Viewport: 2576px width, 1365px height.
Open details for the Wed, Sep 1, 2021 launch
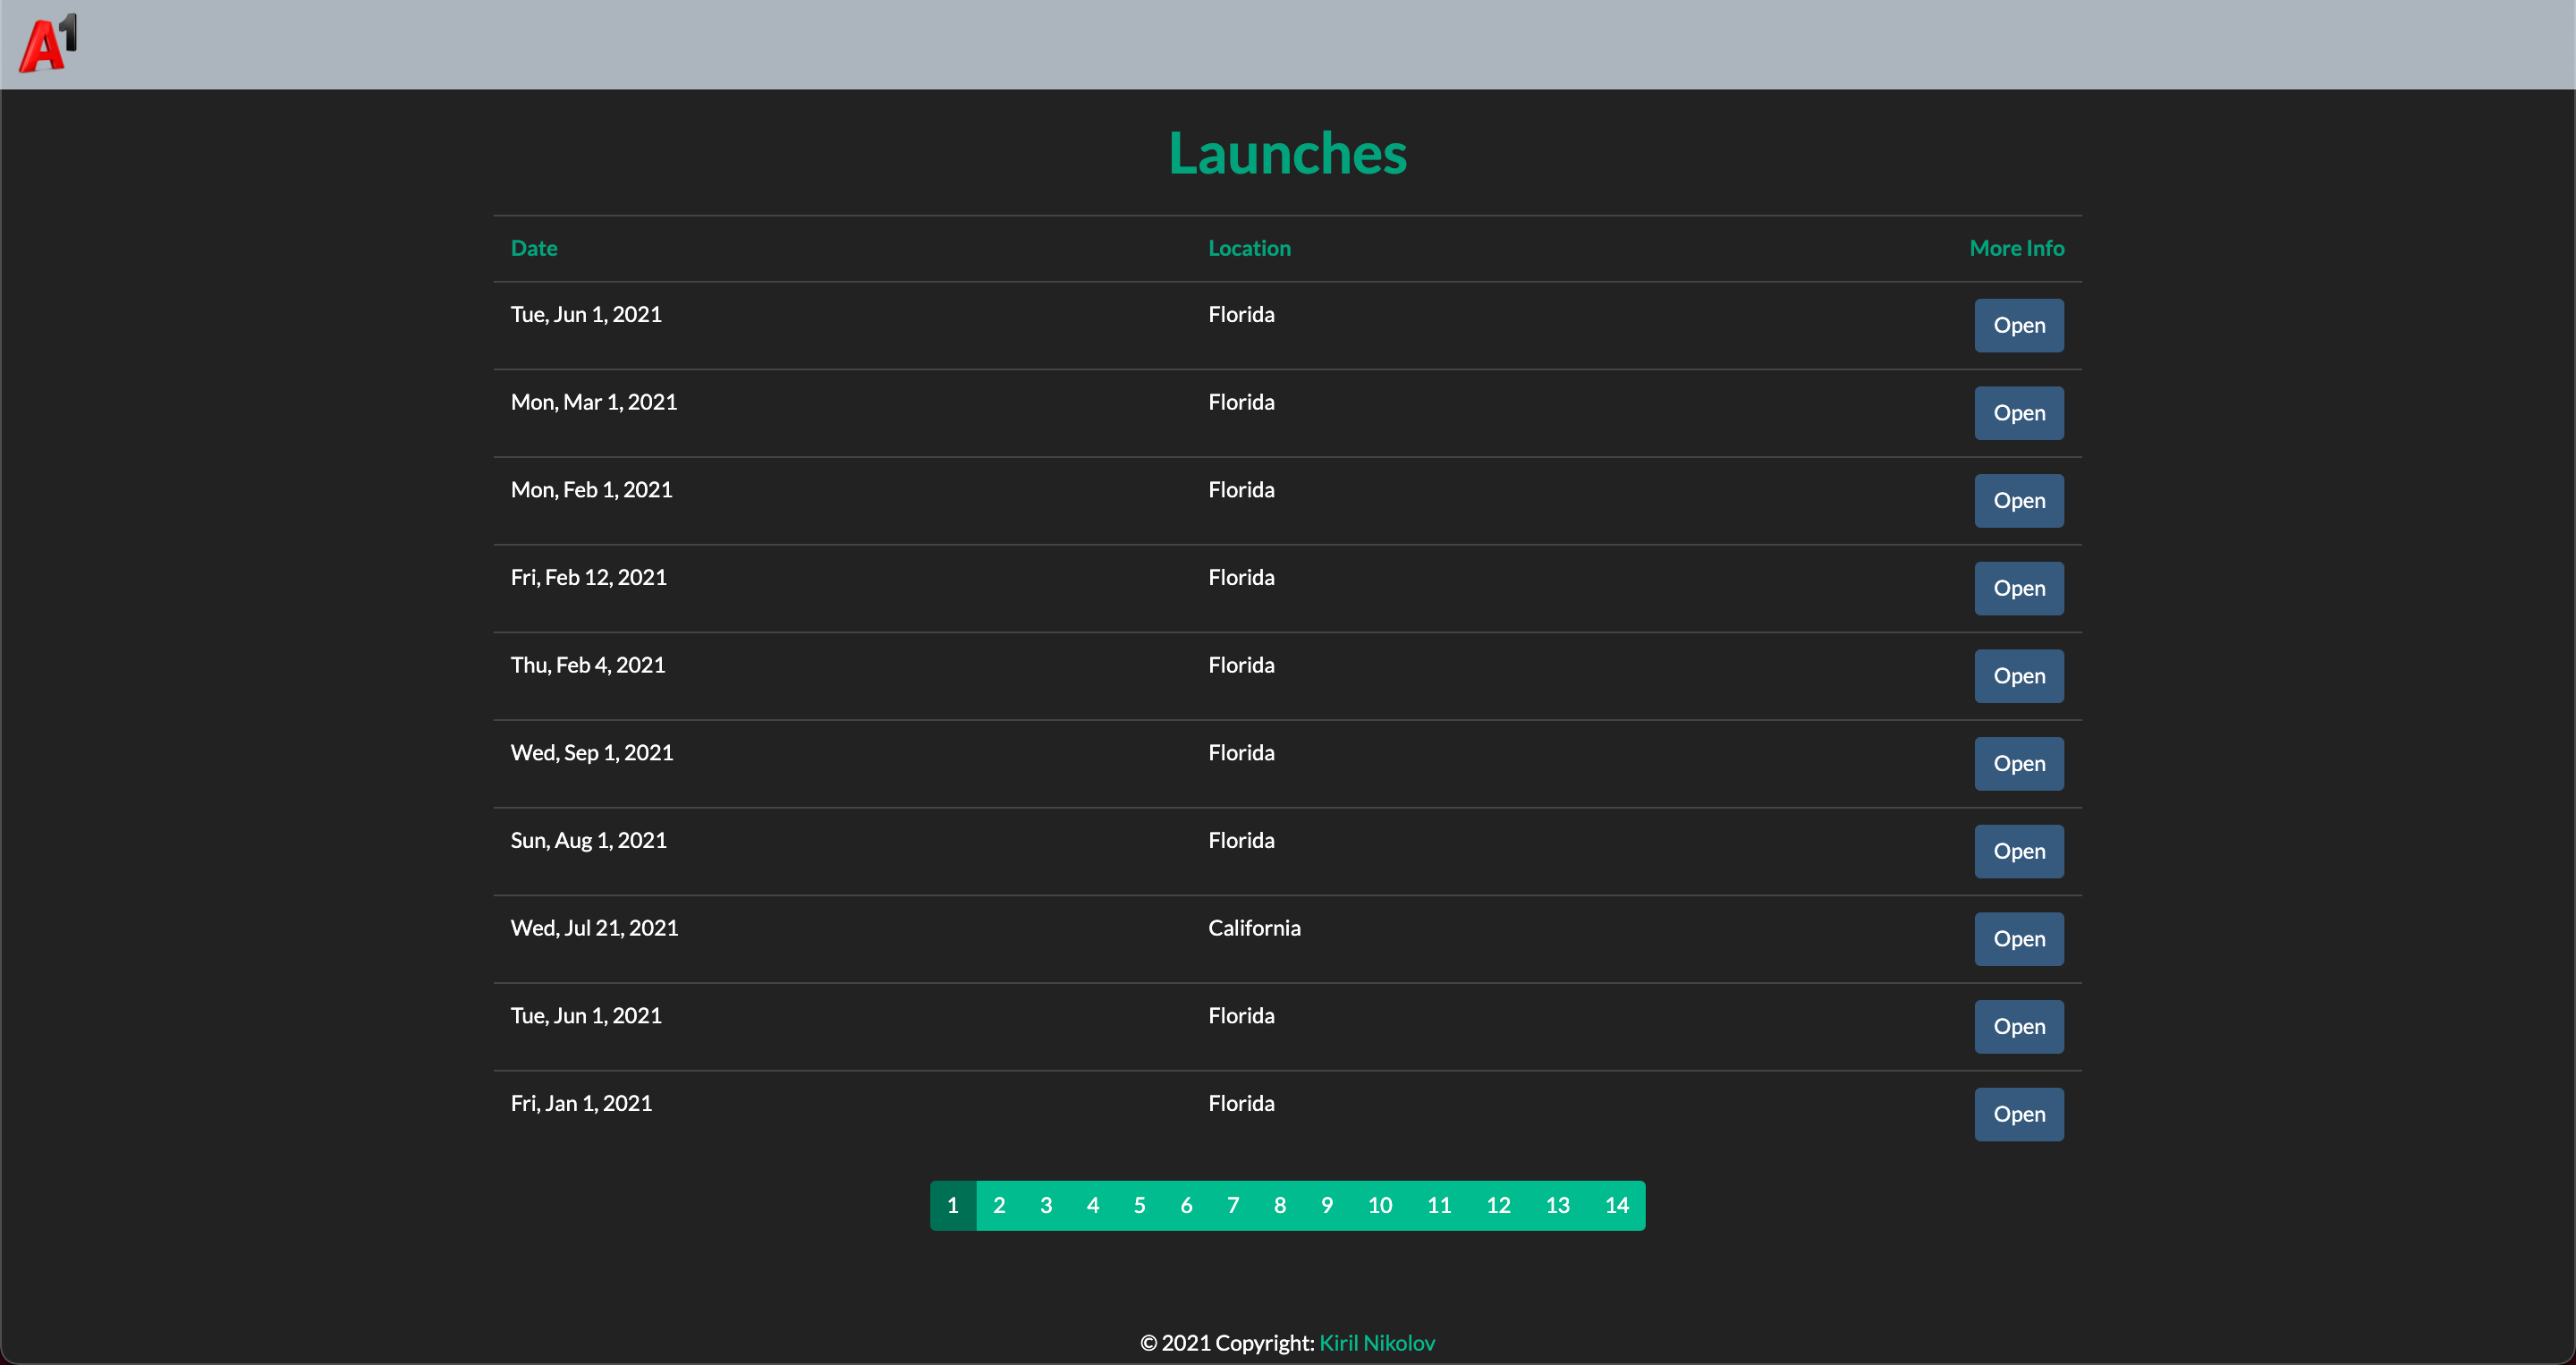(x=2018, y=763)
